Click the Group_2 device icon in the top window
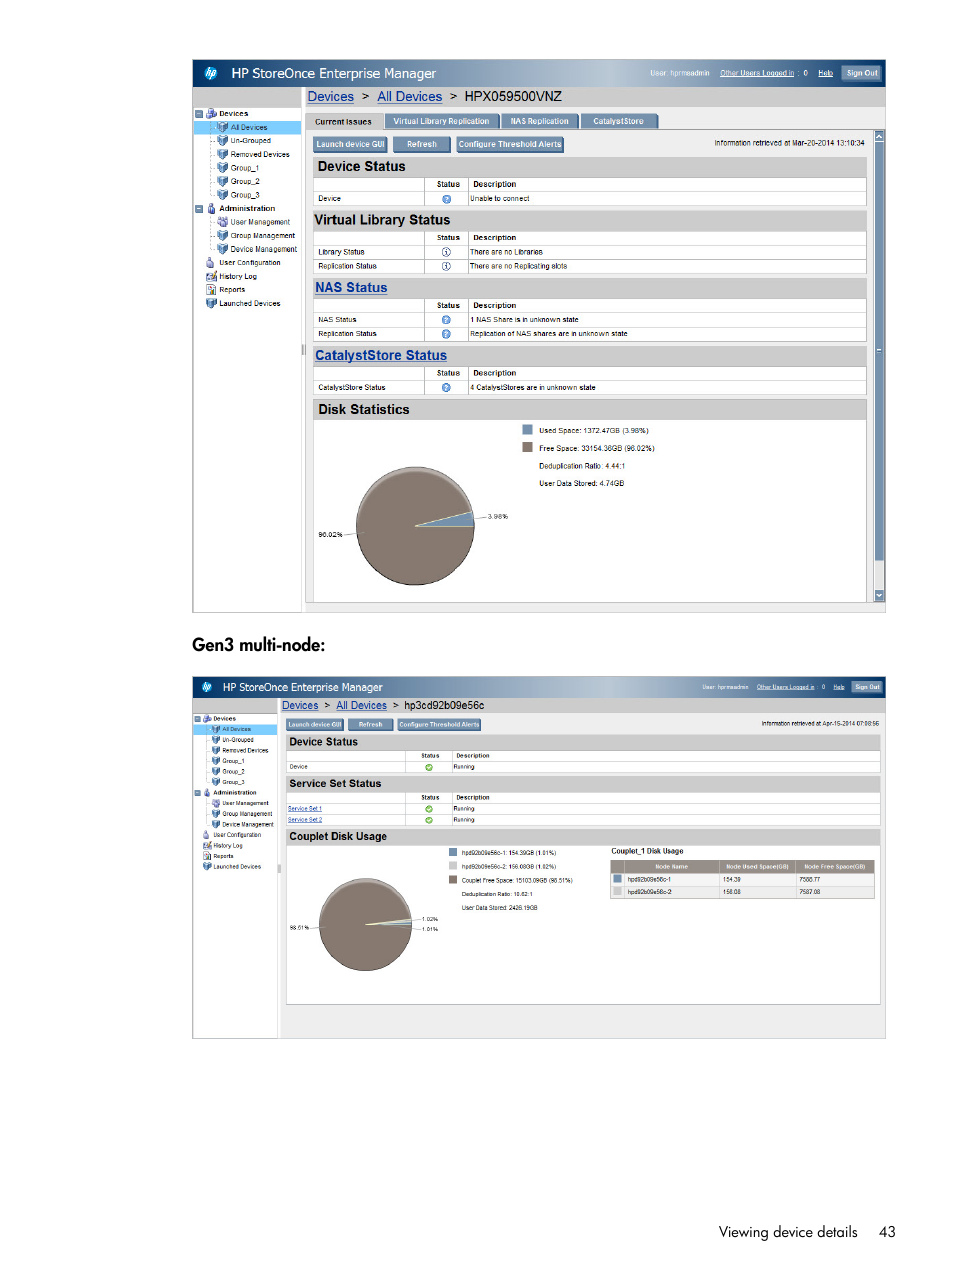Screen dimensions: 954x1271 pyautogui.click(x=223, y=181)
